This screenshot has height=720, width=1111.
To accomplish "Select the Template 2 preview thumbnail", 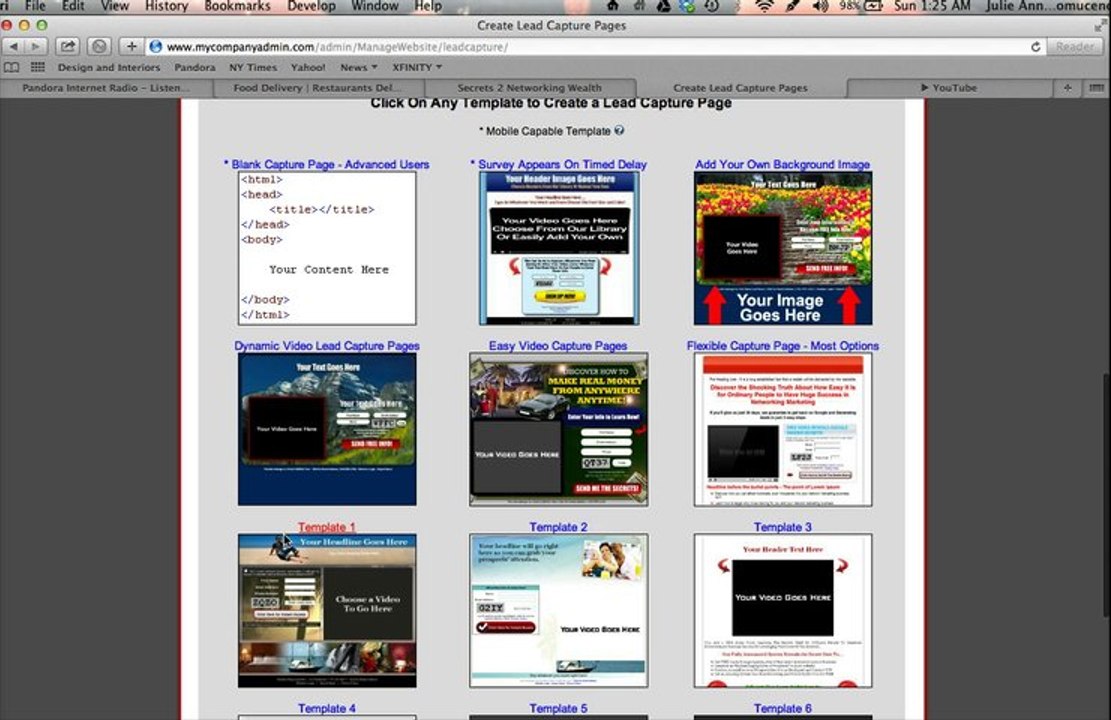I will [558, 611].
